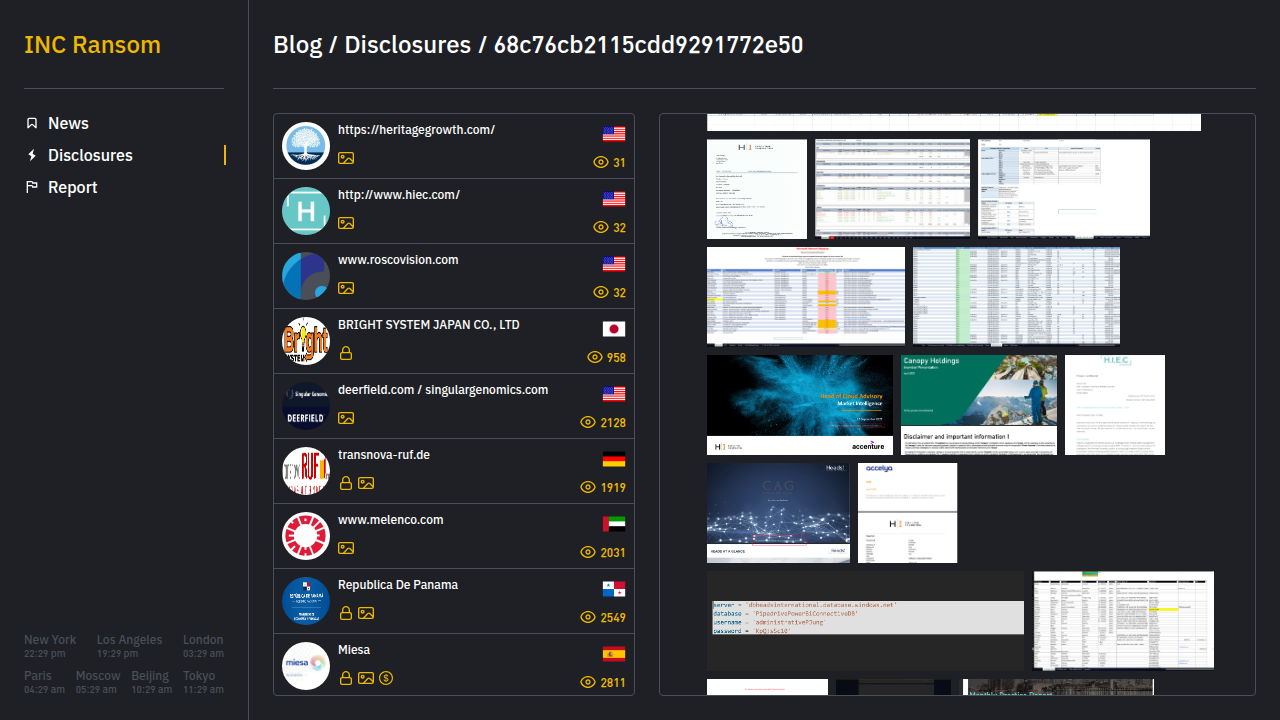Click the News bookmark icon

(32, 123)
